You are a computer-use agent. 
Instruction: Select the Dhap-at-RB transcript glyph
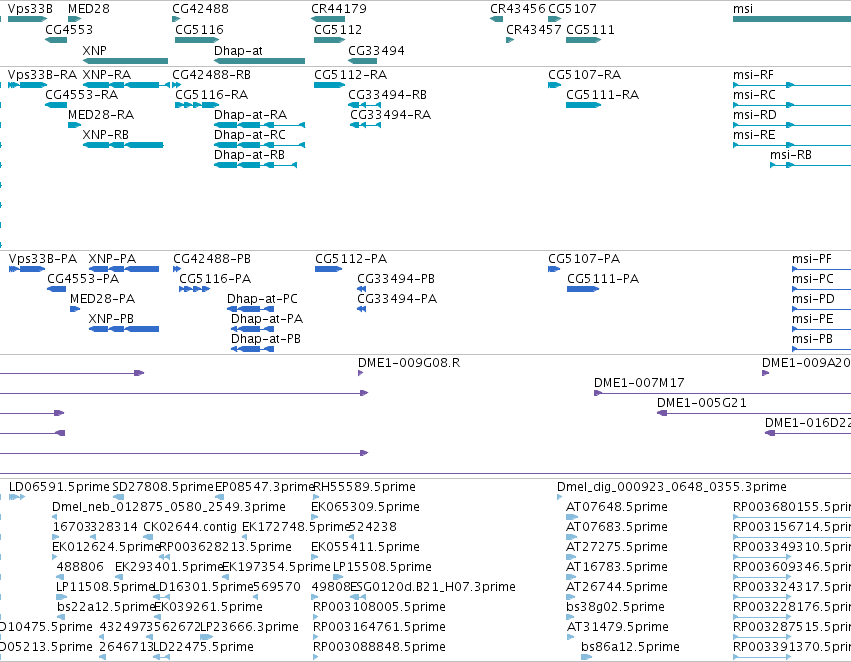click(255, 165)
